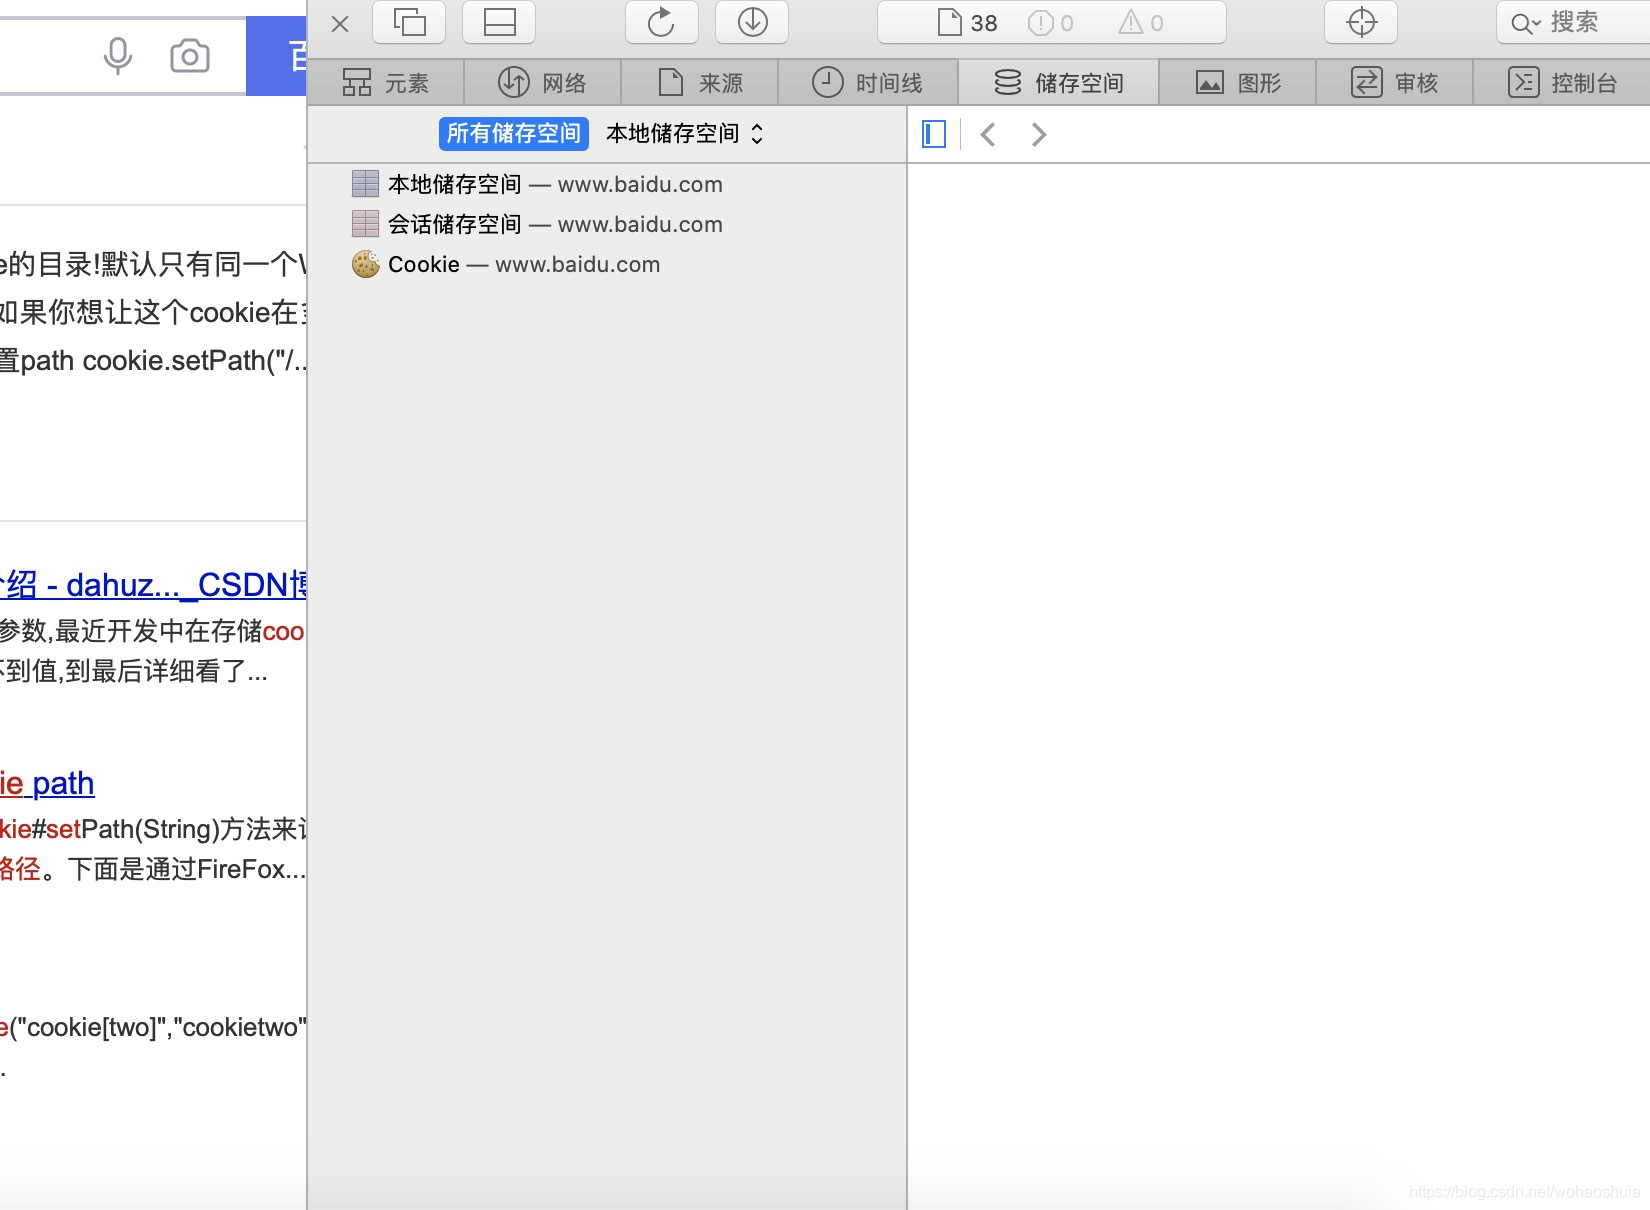Go forward in content view history
The image size is (1650, 1210).
pyautogui.click(x=1039, y=134)
